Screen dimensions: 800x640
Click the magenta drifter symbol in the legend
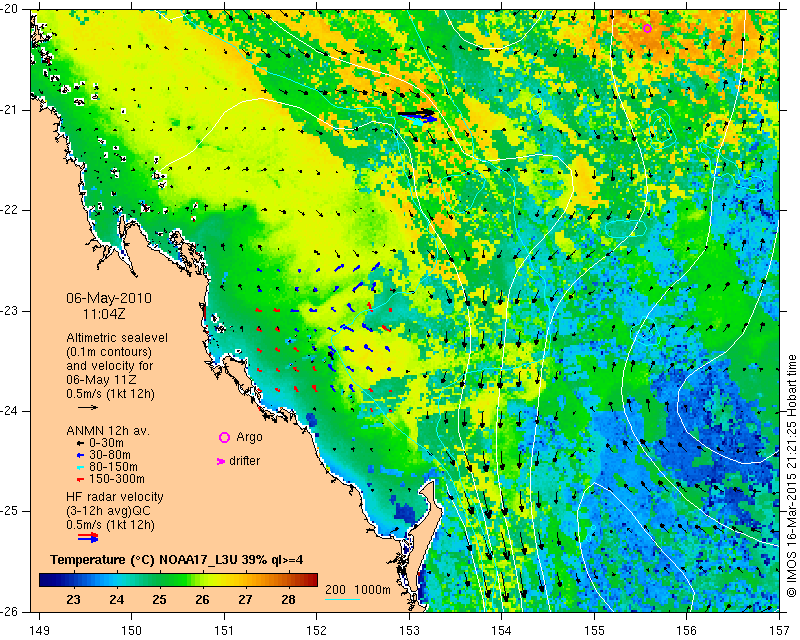point(221,461)
